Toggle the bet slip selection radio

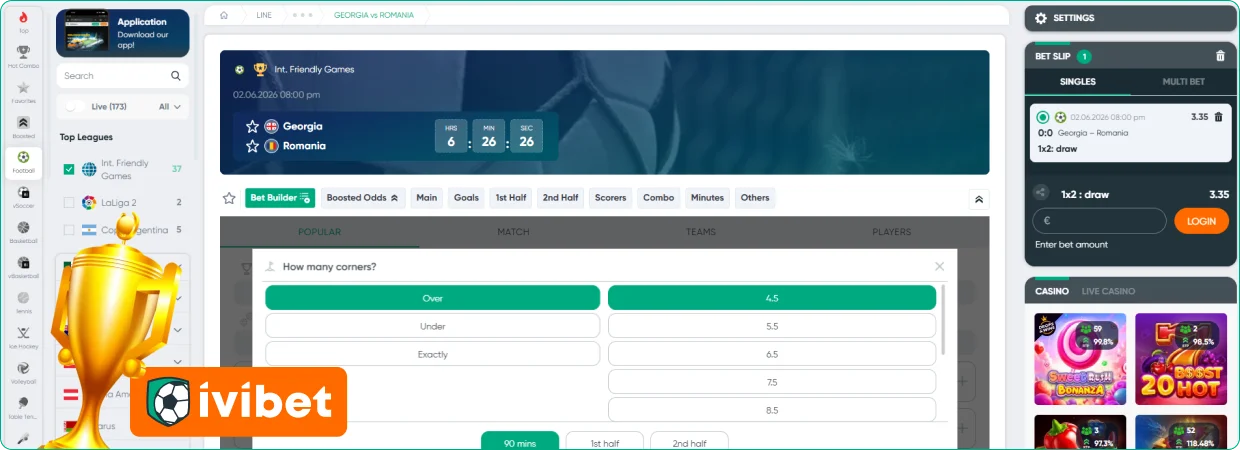(1043, 117)
